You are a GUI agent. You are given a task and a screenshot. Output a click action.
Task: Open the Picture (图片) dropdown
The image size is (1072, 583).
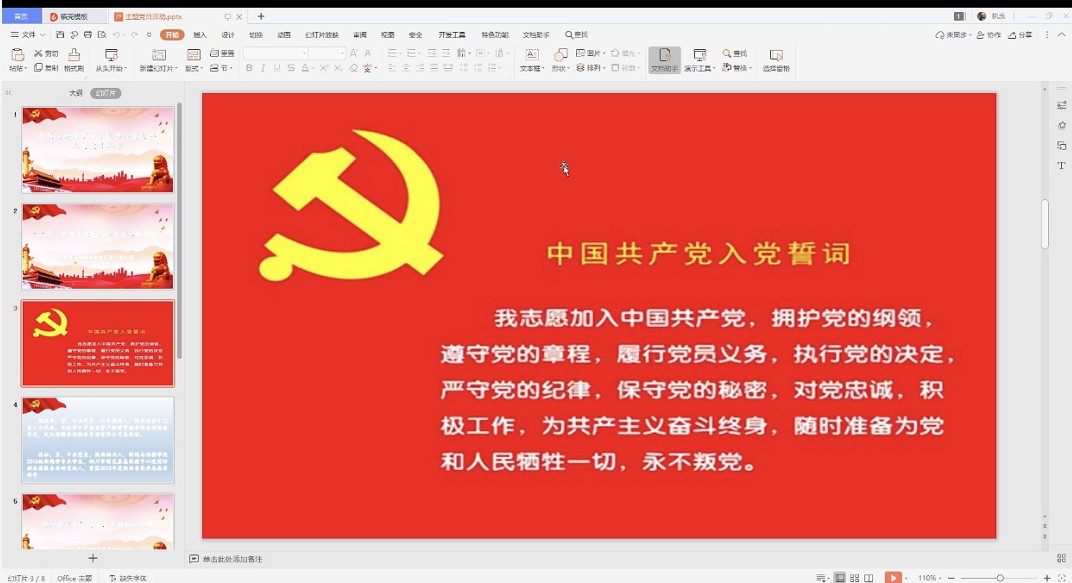pyautogui.click(x=591, y=53)
